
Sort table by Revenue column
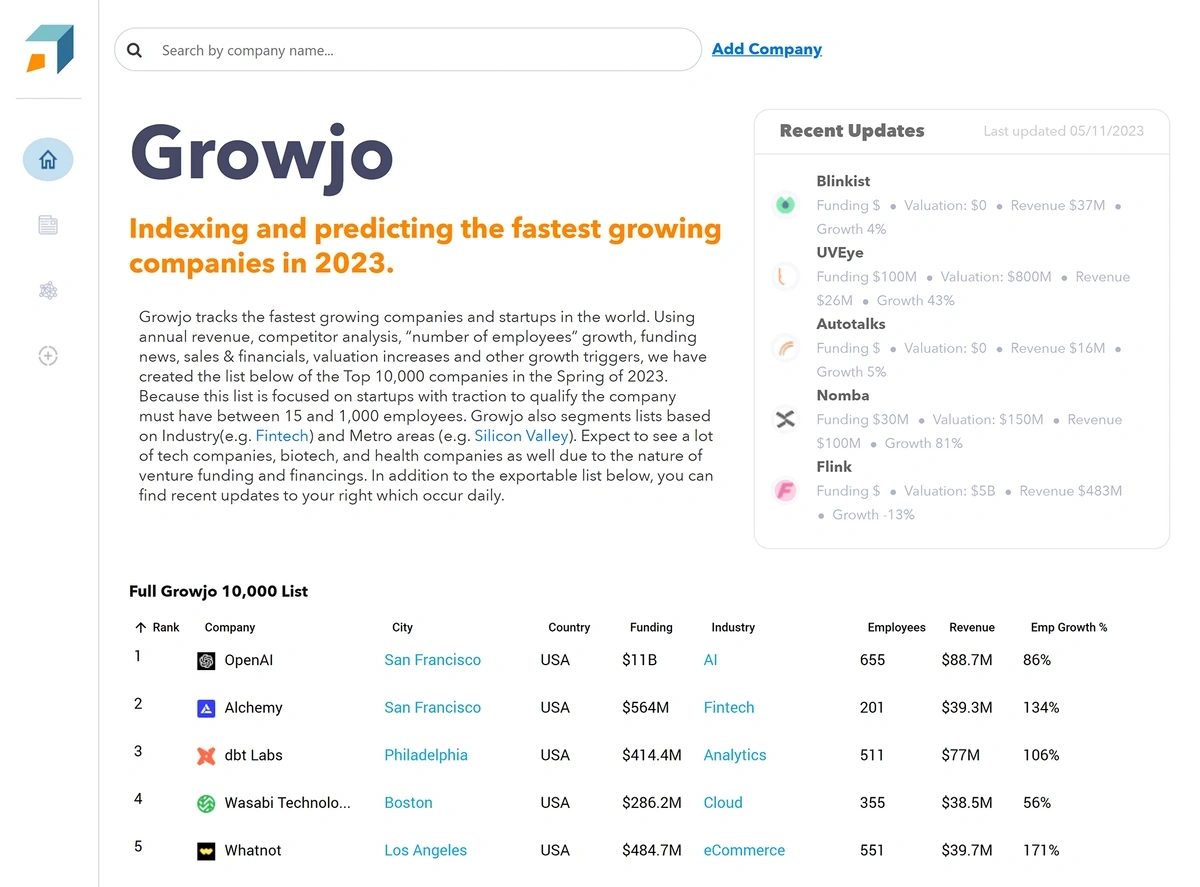[972, 628]
